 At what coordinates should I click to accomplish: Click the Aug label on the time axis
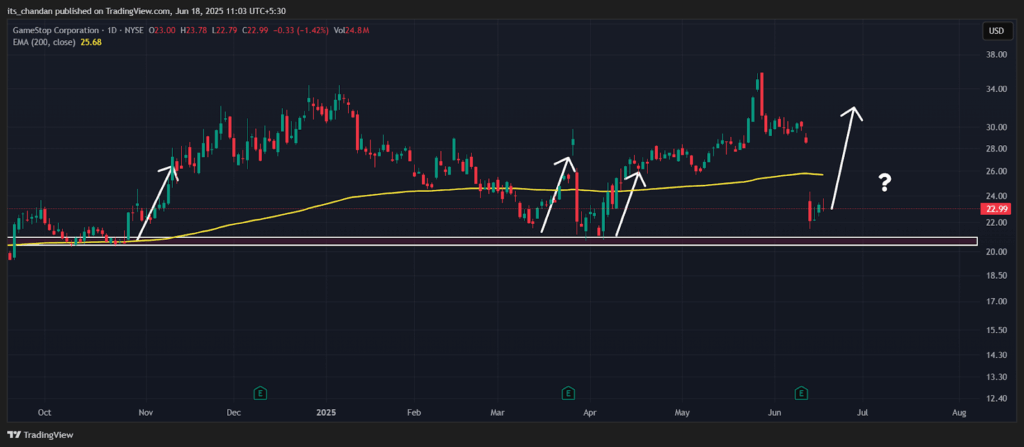tap(959, 413)
